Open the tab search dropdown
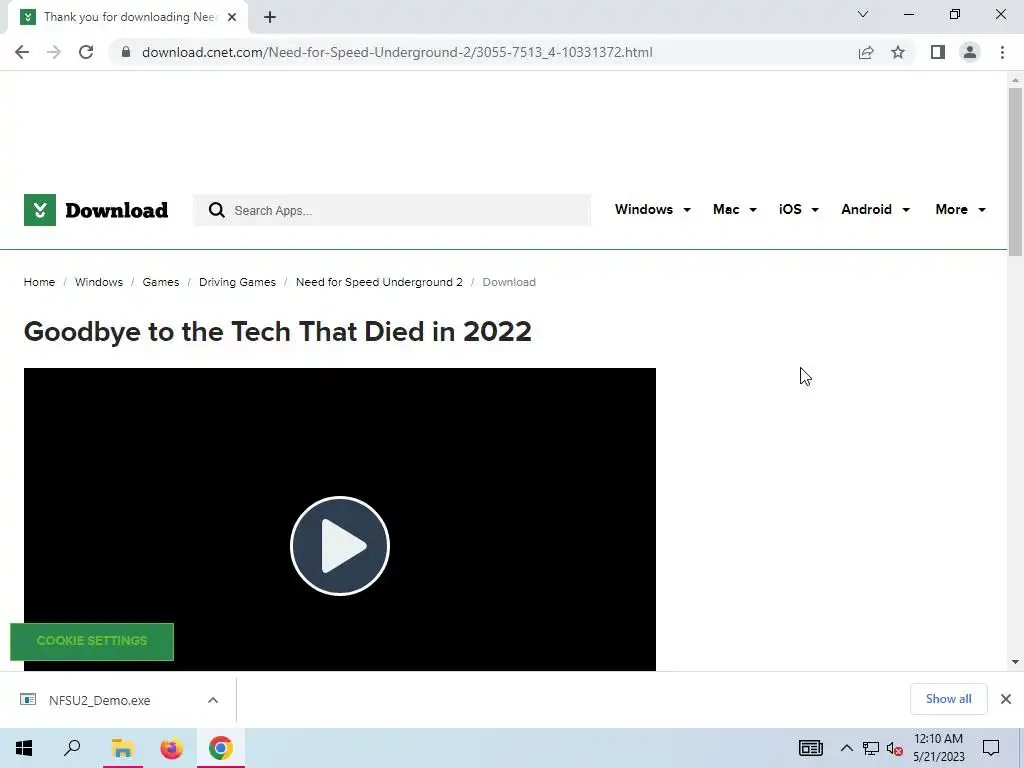This screenshot has height=768, width=1024. pyautogui.click(x=863, y=14)
